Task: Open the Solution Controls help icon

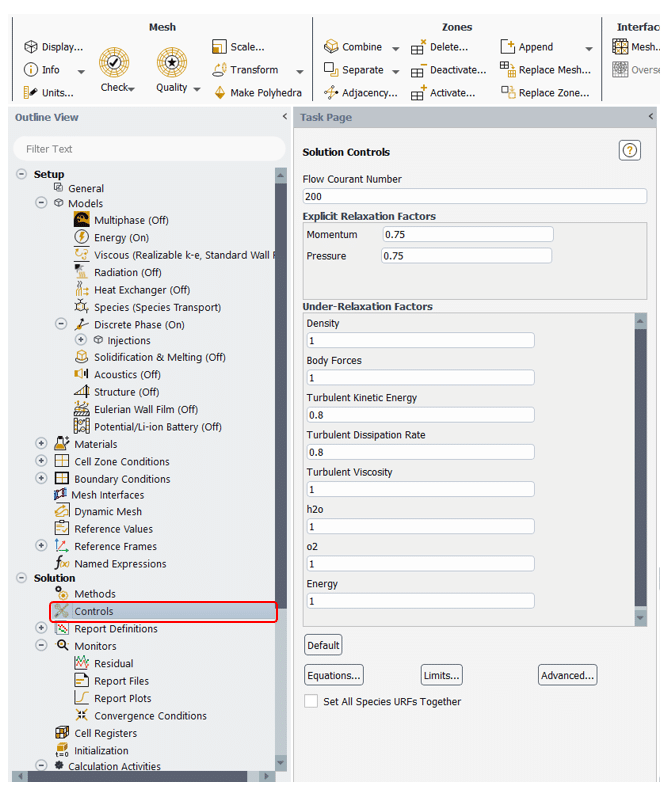Action: tap(629, 151)
